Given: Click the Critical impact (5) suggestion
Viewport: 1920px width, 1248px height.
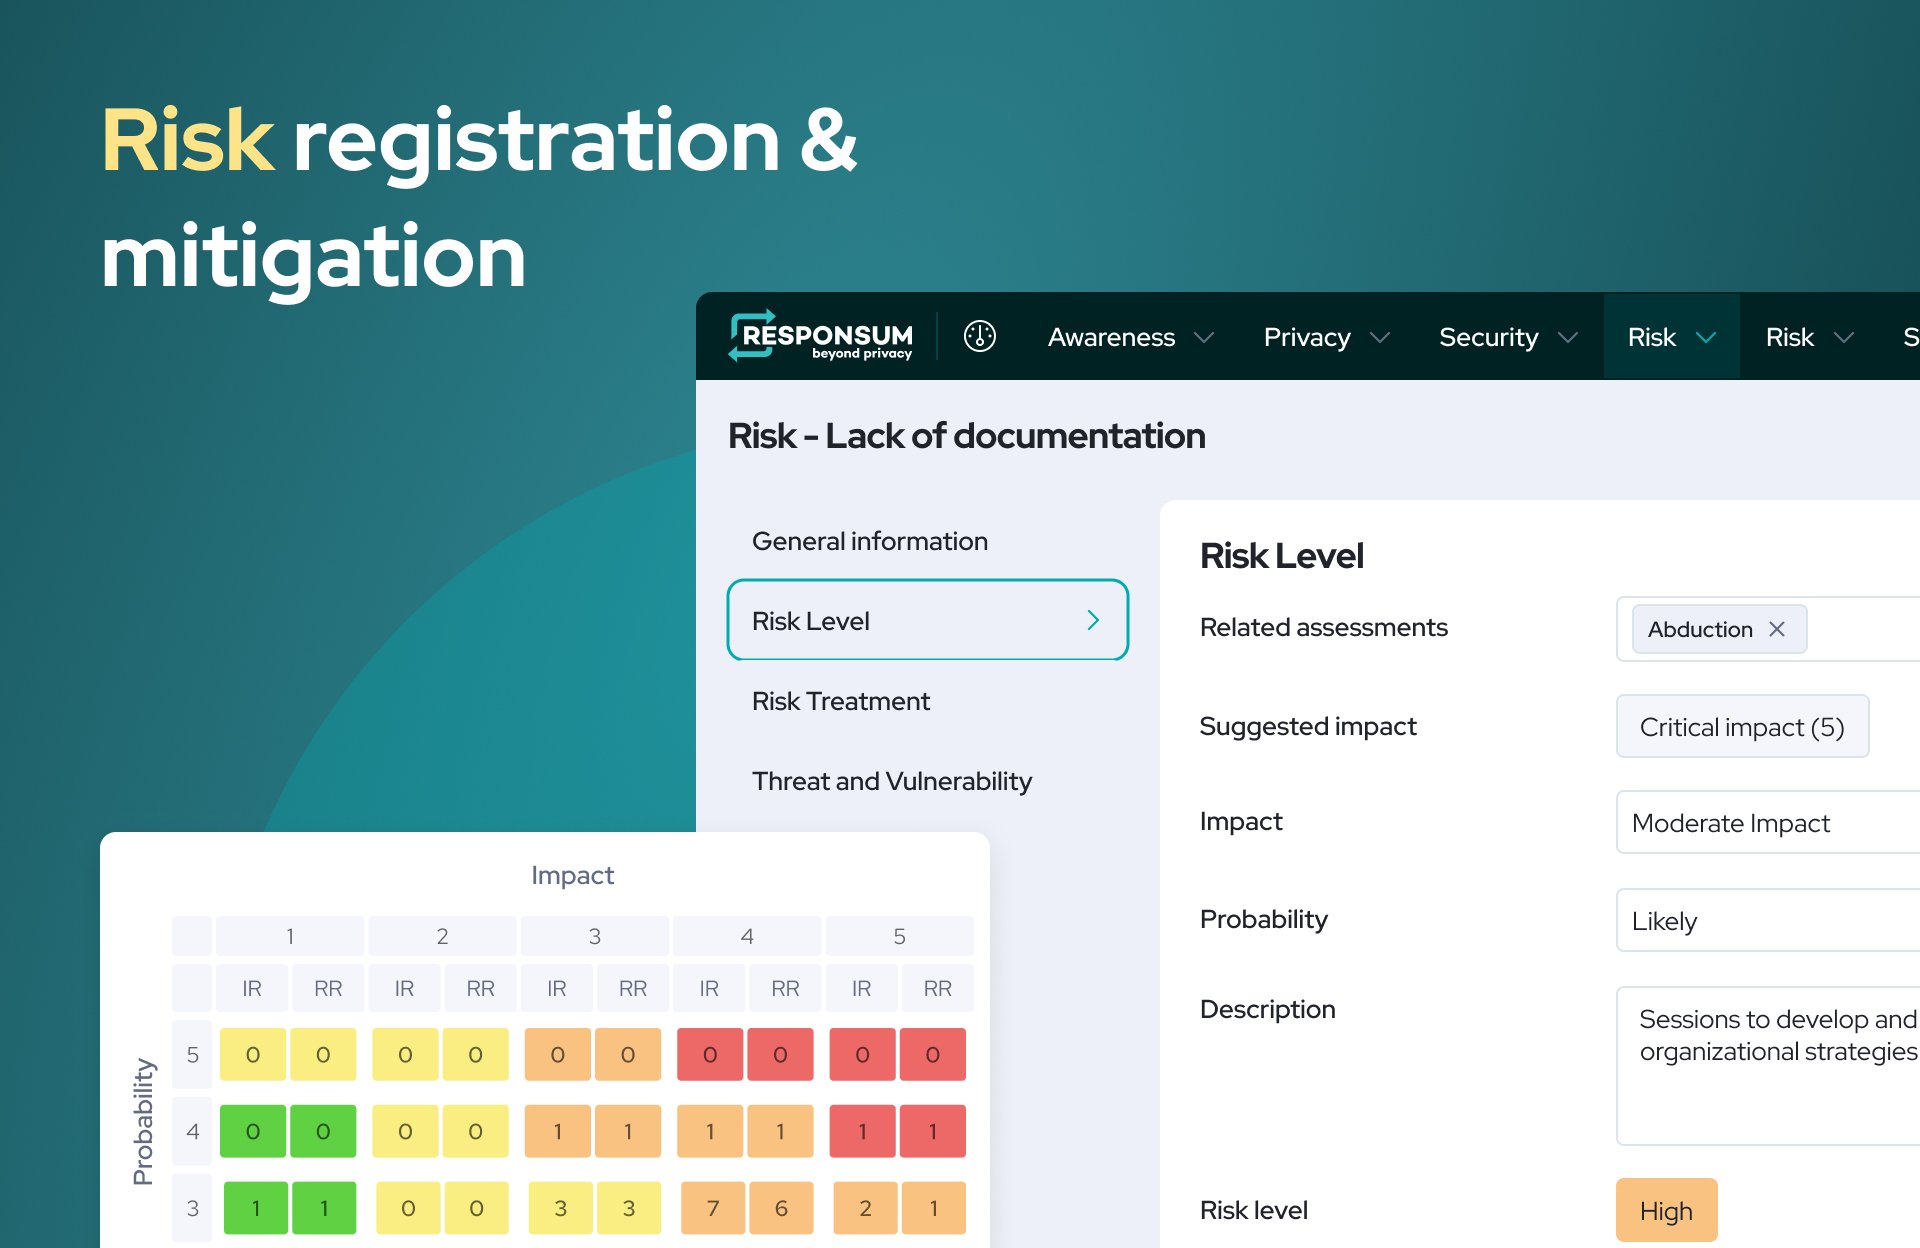Looking at the screenshot, I should coord(1741,727).
